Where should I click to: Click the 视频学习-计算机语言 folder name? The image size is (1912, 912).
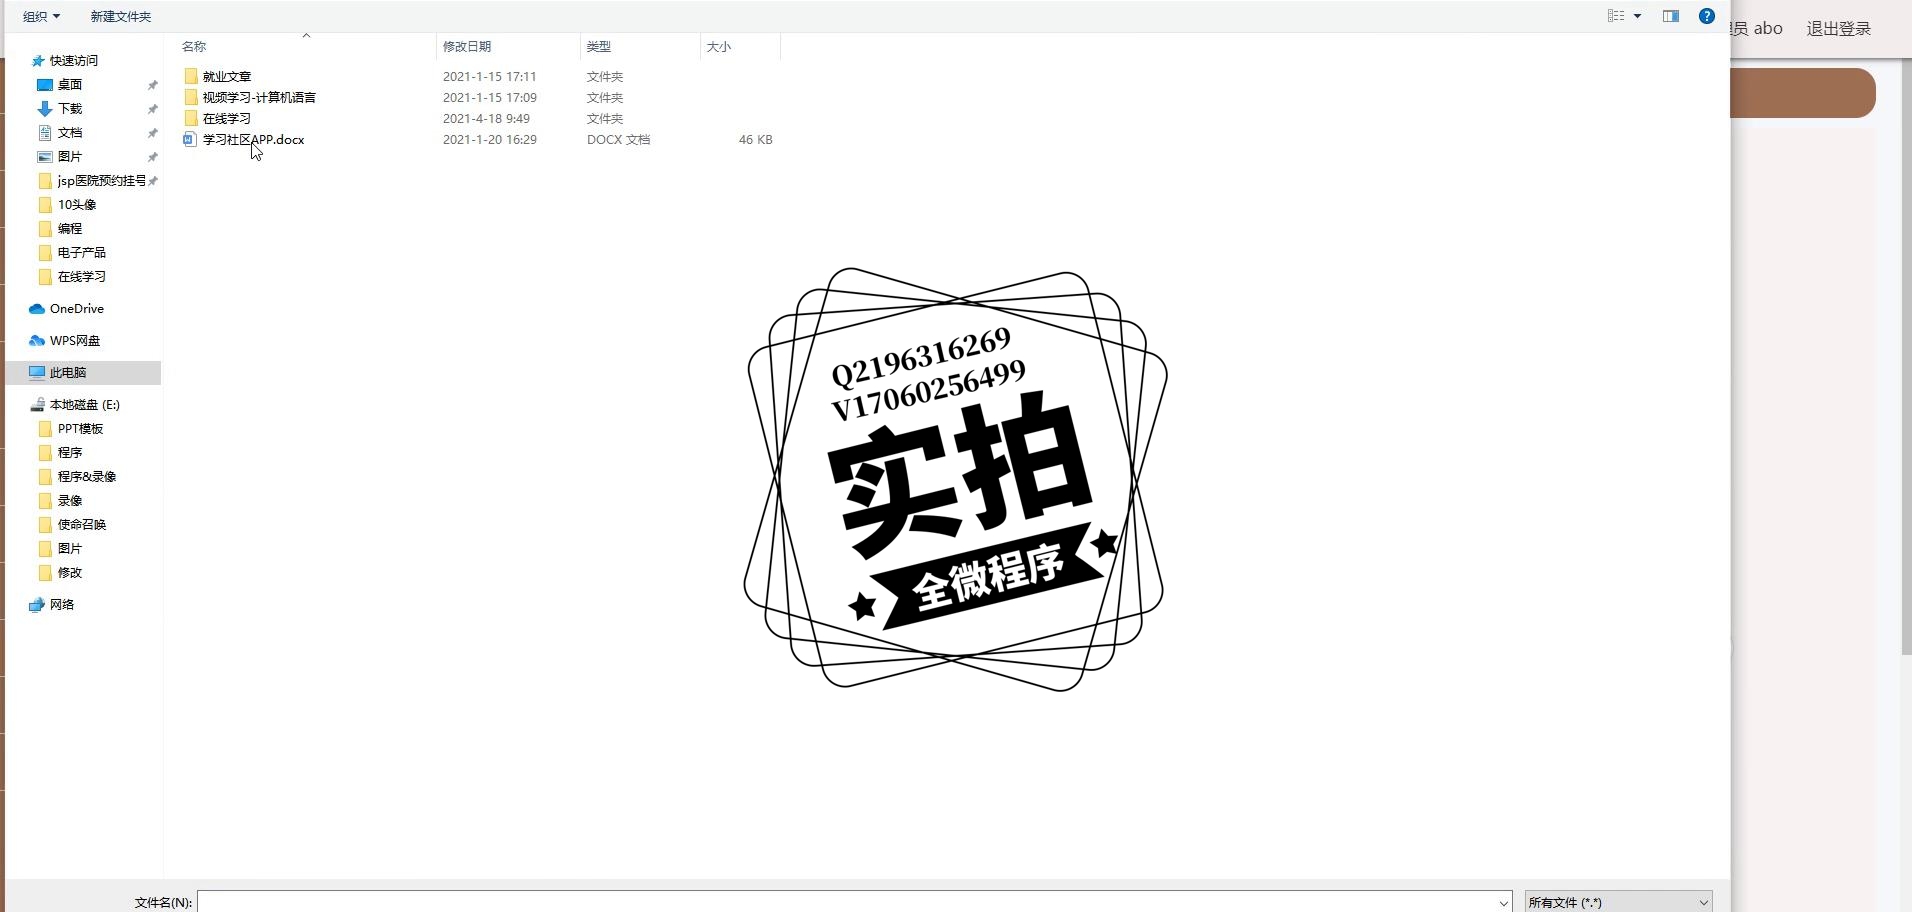pyautogui.click(x=260, y=97)
